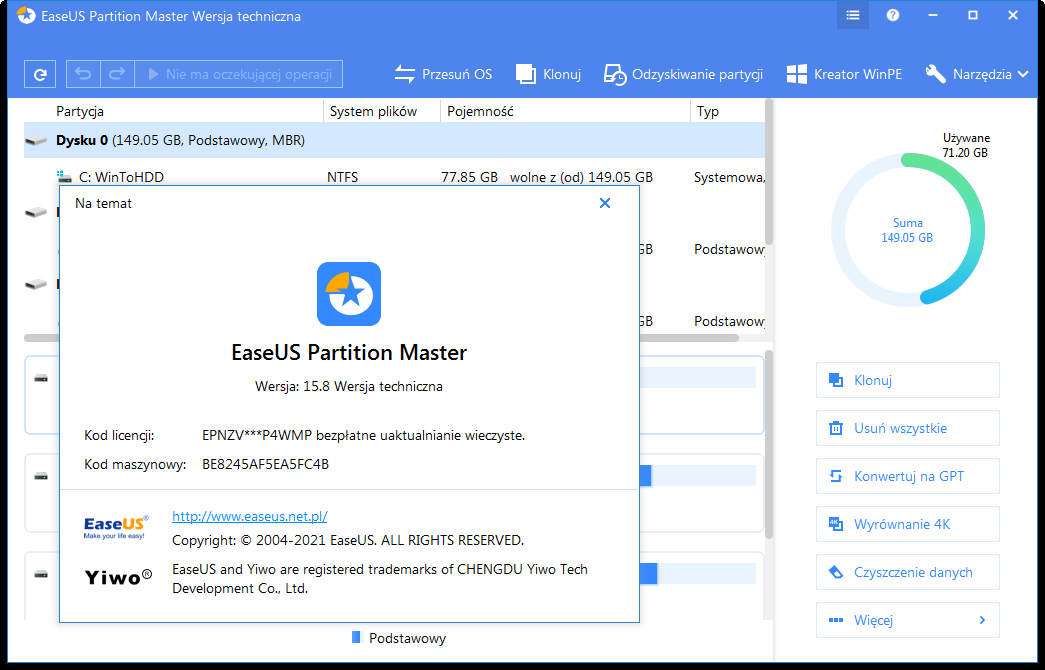This screenshot has width=1045, height=670.
Task: Click the convert icon beside Konwertuj na GPT
Action: click(836, 476)
